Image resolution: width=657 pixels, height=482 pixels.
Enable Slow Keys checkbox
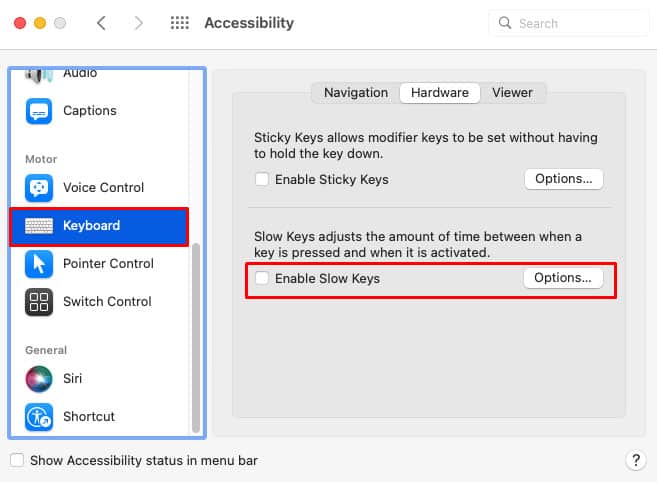point(262,278)
